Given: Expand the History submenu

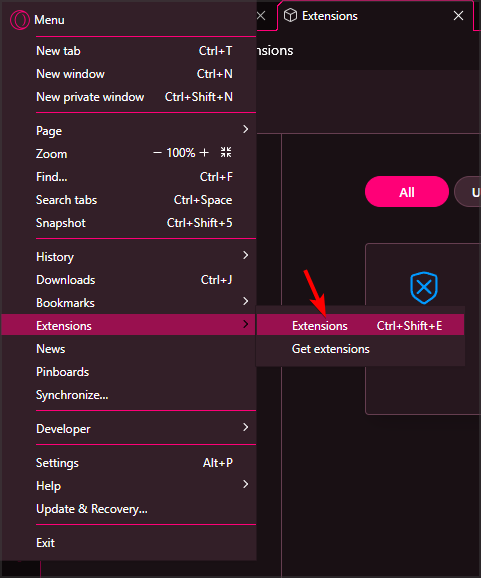Looking at the screenshot, I should click(x=245, y=255).
